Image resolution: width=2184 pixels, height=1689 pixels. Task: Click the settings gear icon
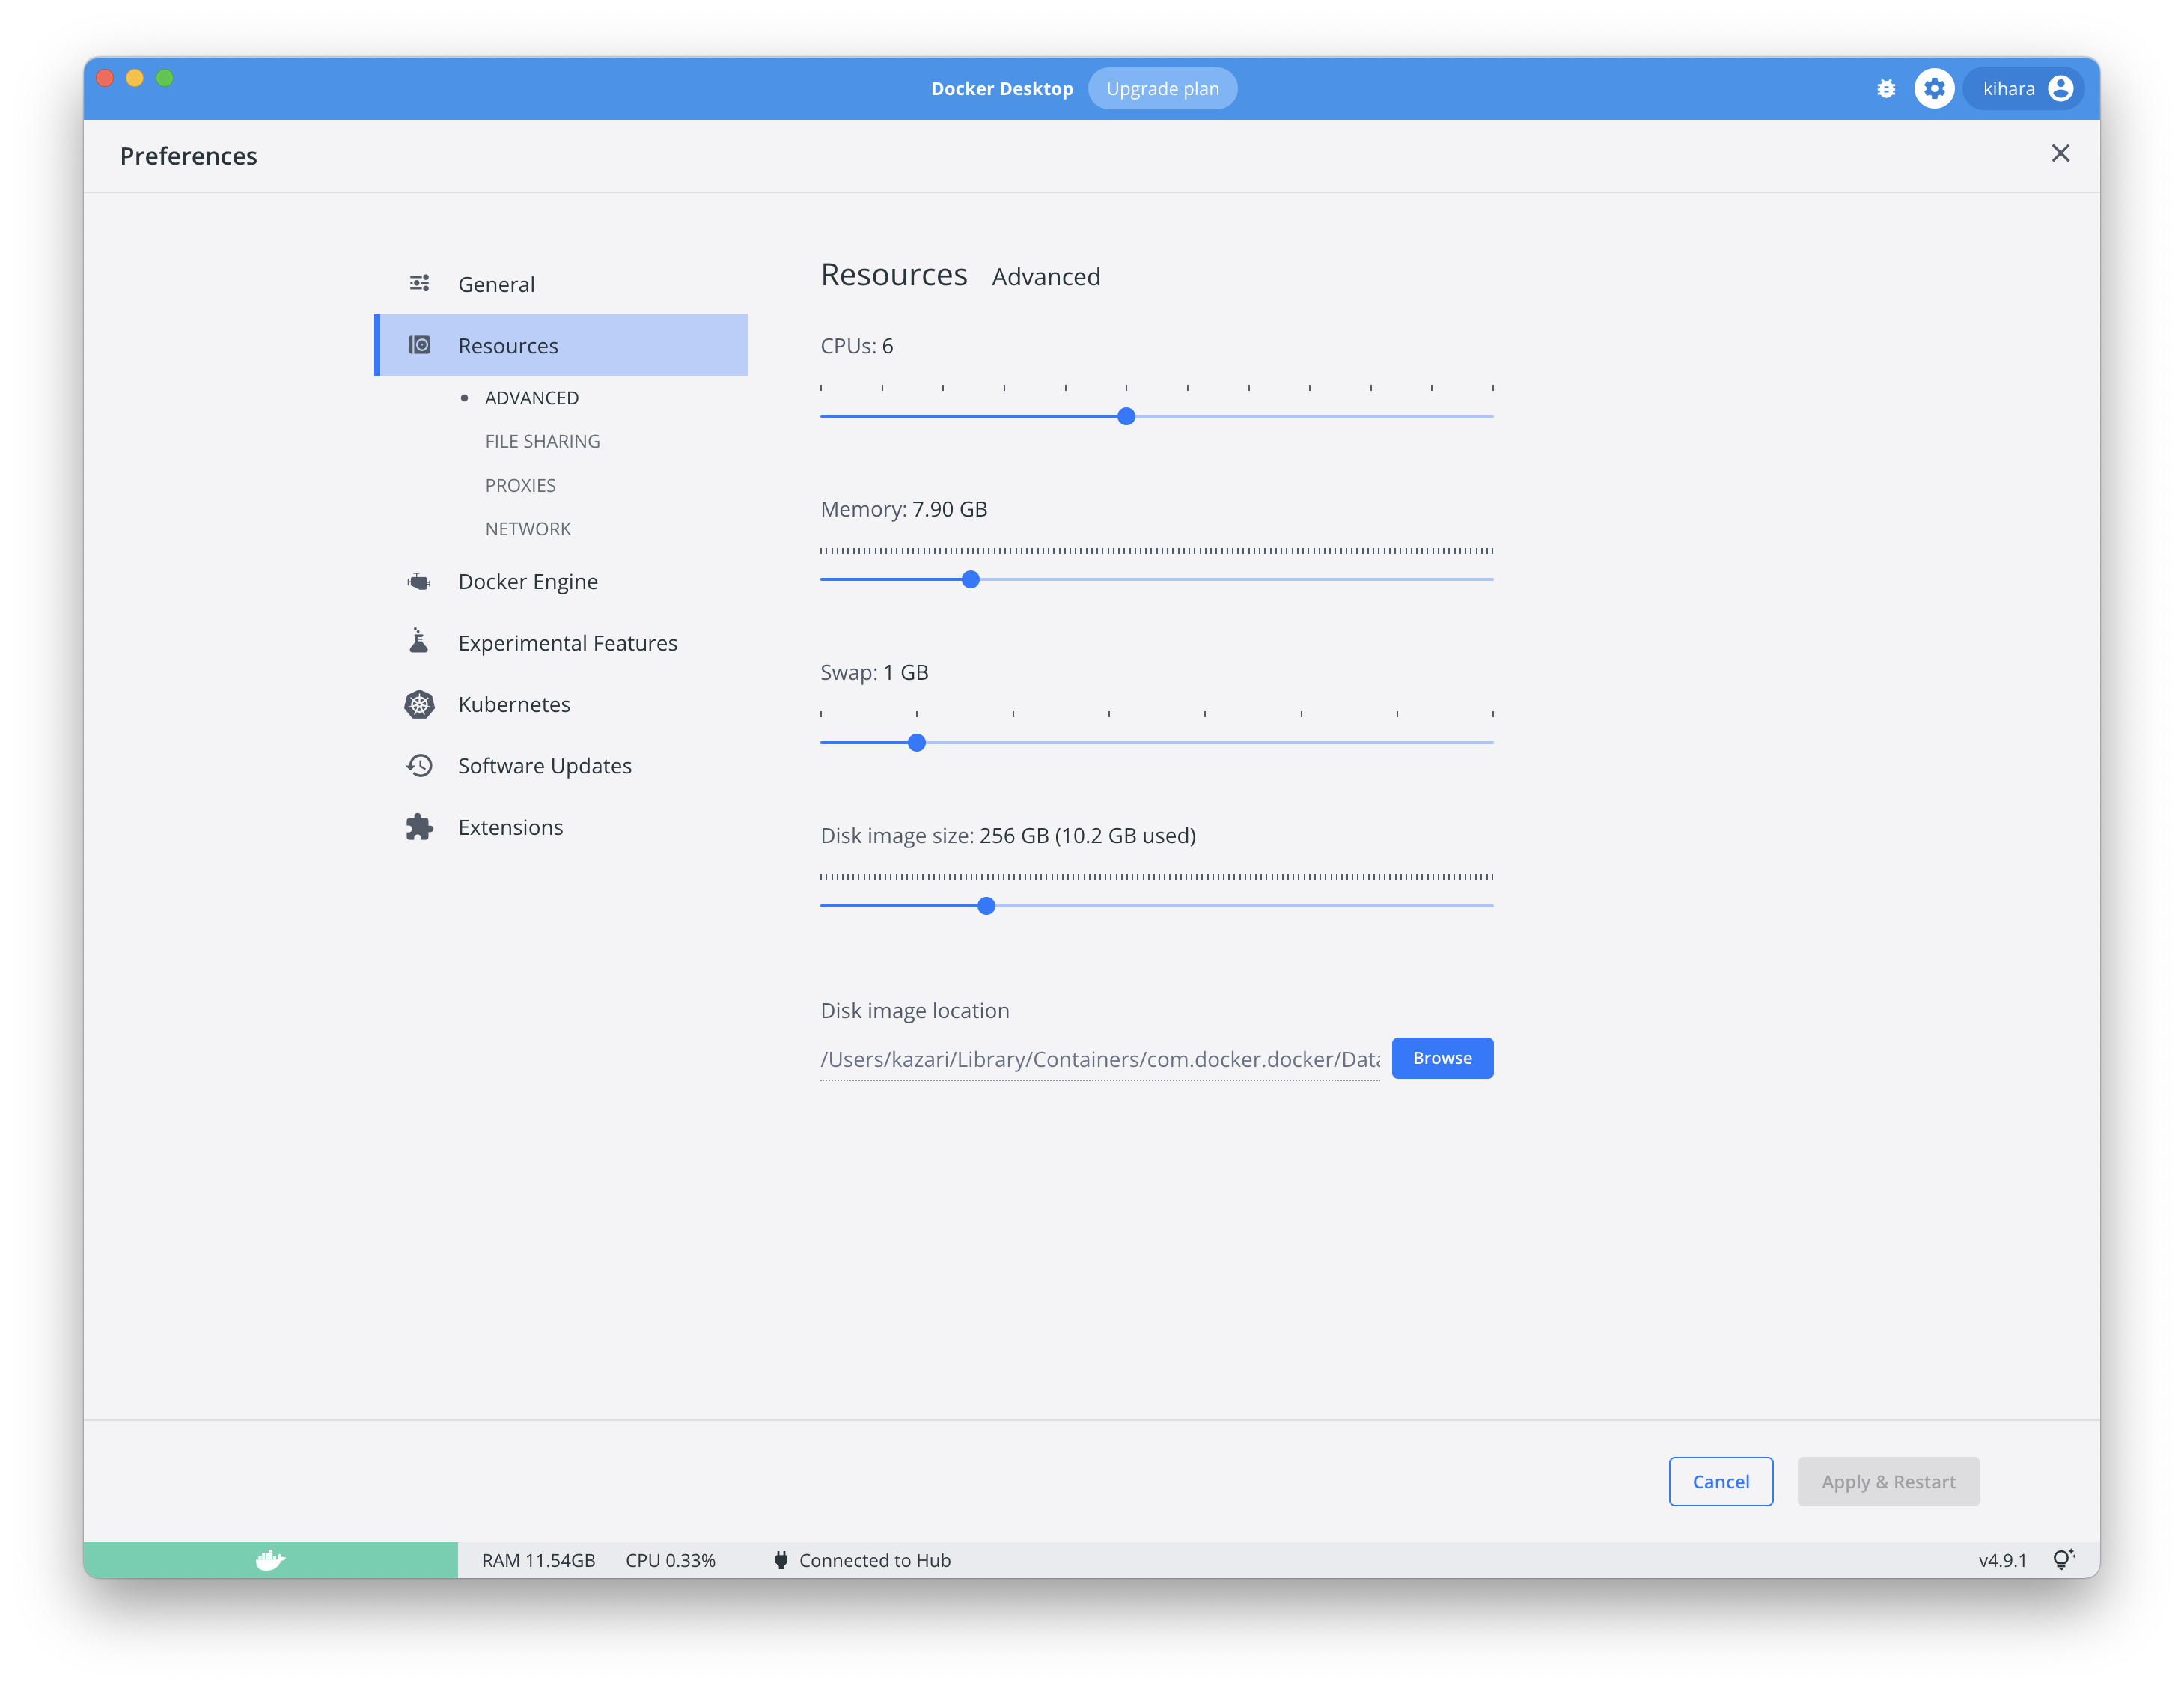1934,89
